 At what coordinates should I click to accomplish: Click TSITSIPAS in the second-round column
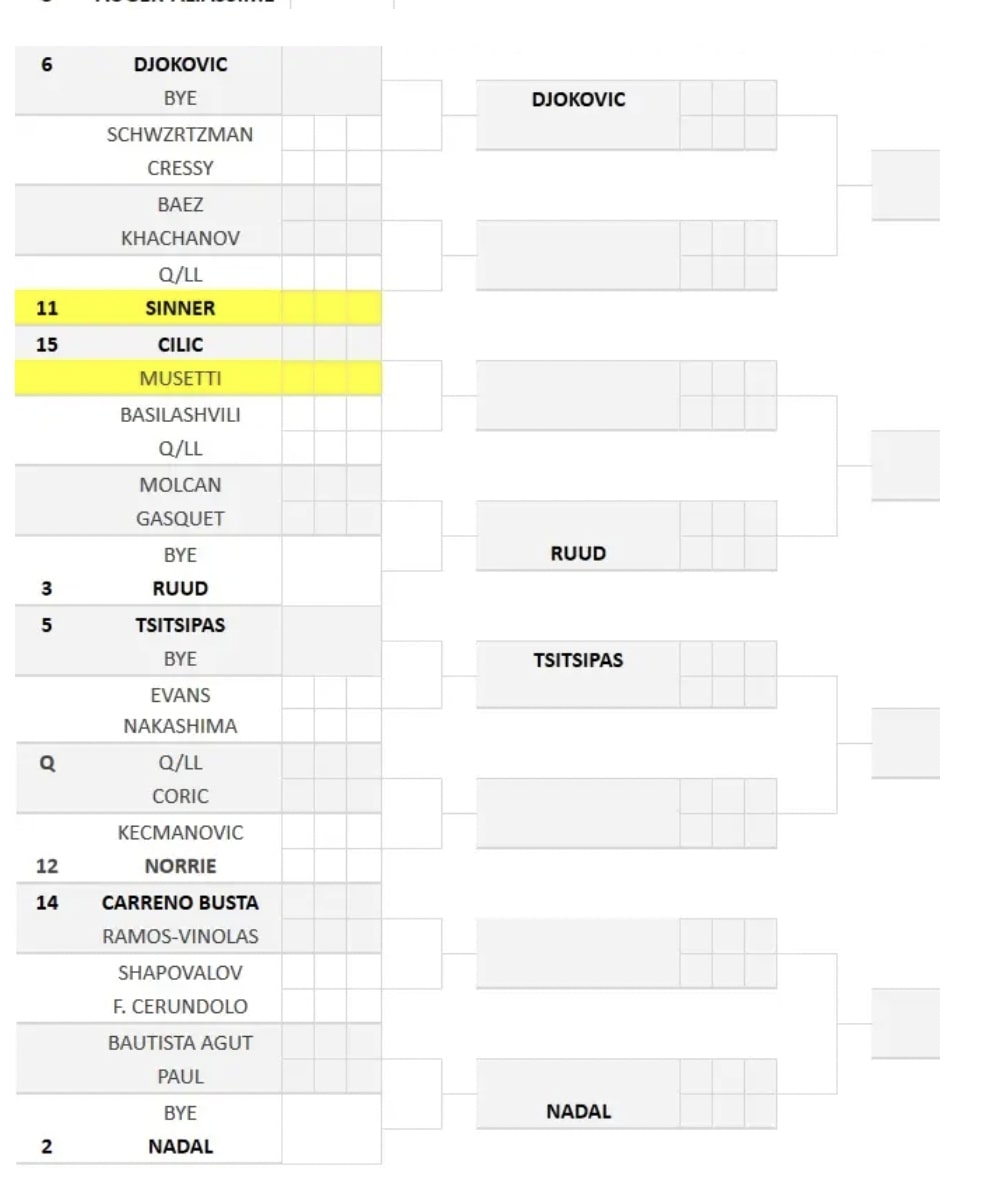pyautogui.click(x=578, y=661)
